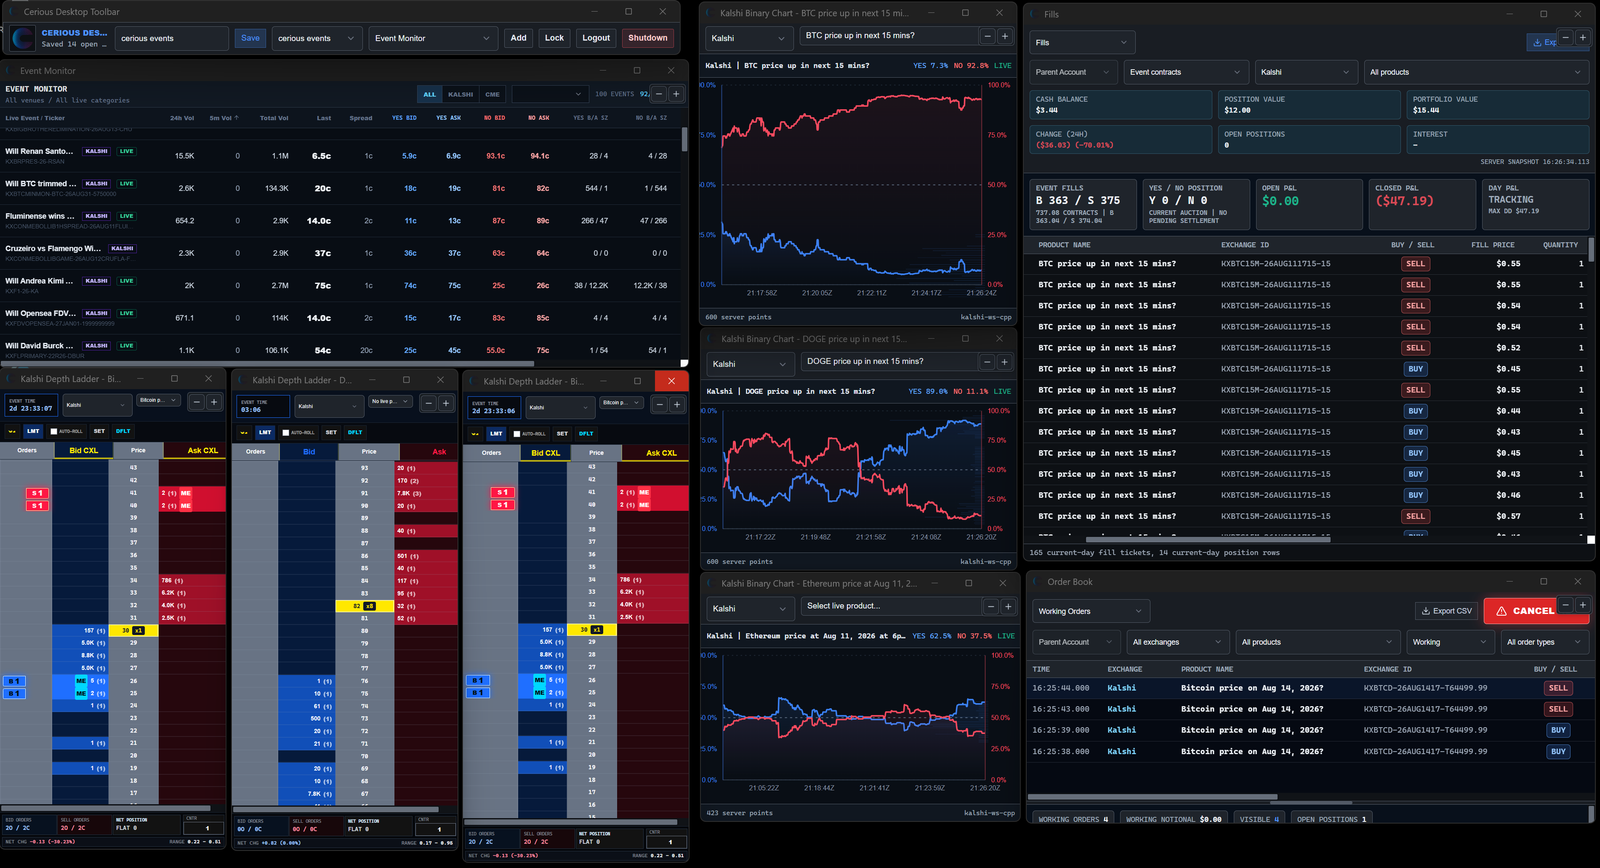1600x868 pixels.
Task: Toggle LMT order type in 03:06 ladder
Action: point(265,432)
